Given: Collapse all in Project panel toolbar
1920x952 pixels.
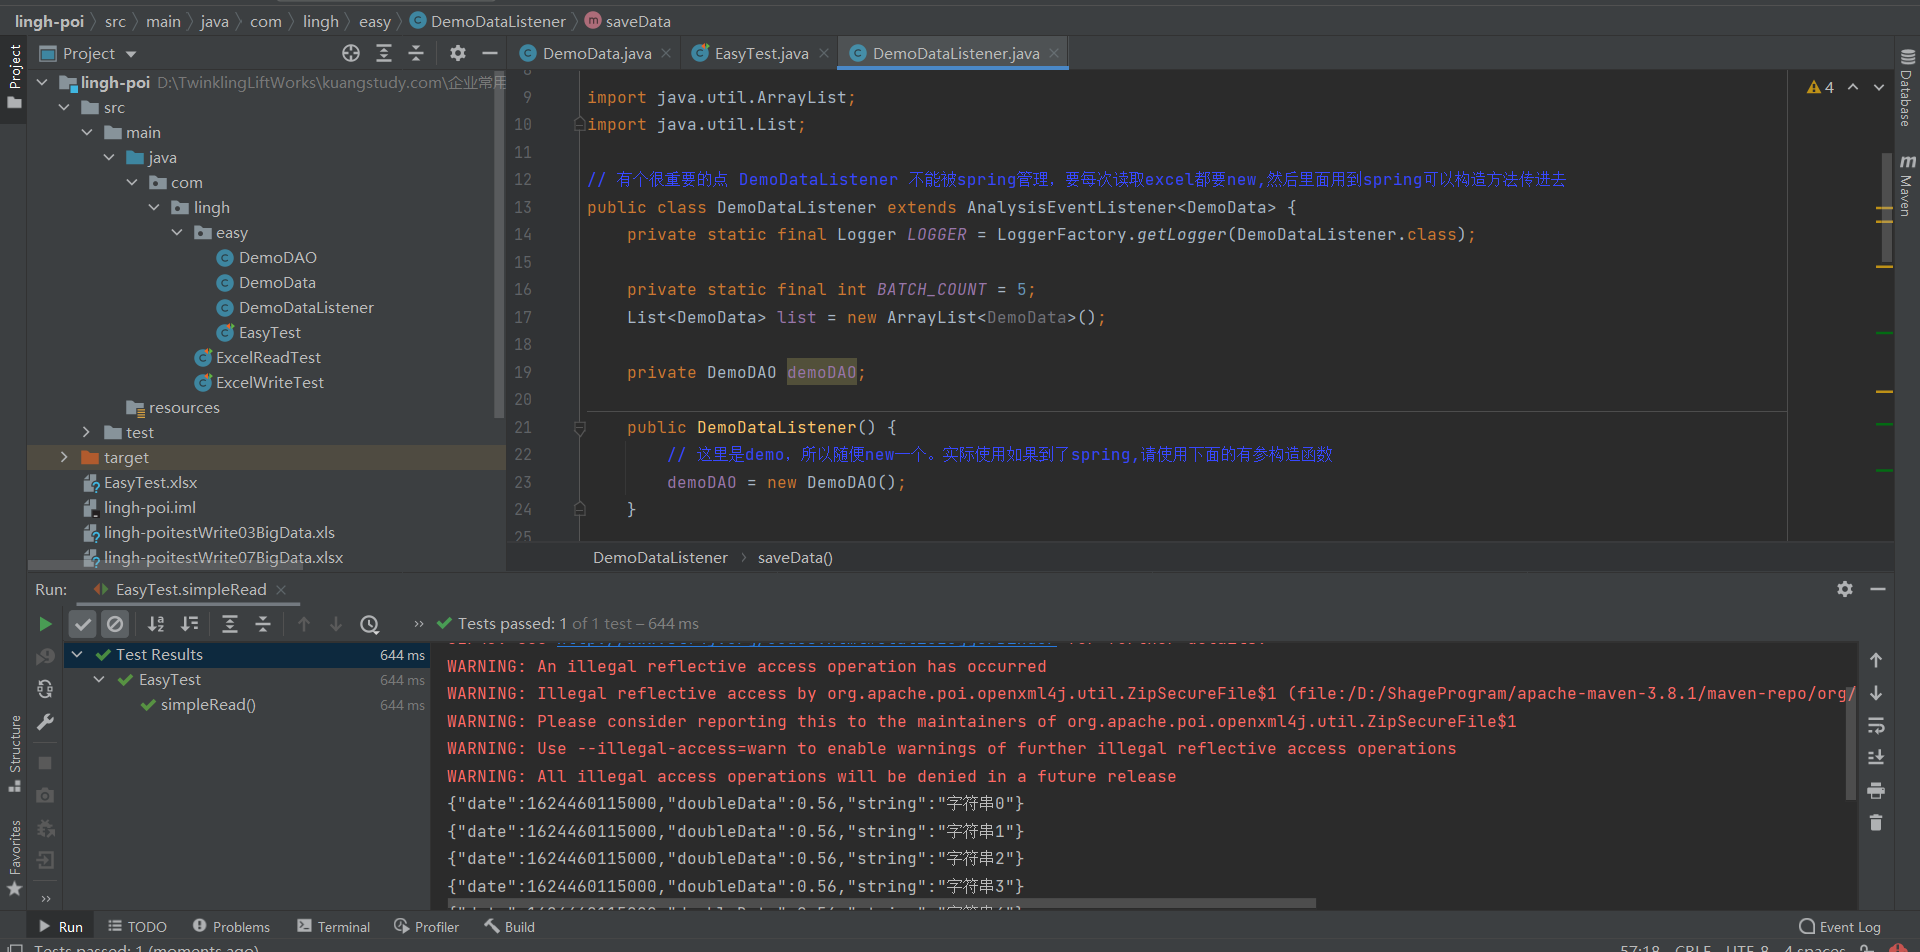Looking at the screenshot, I should (x=416, y=53).
